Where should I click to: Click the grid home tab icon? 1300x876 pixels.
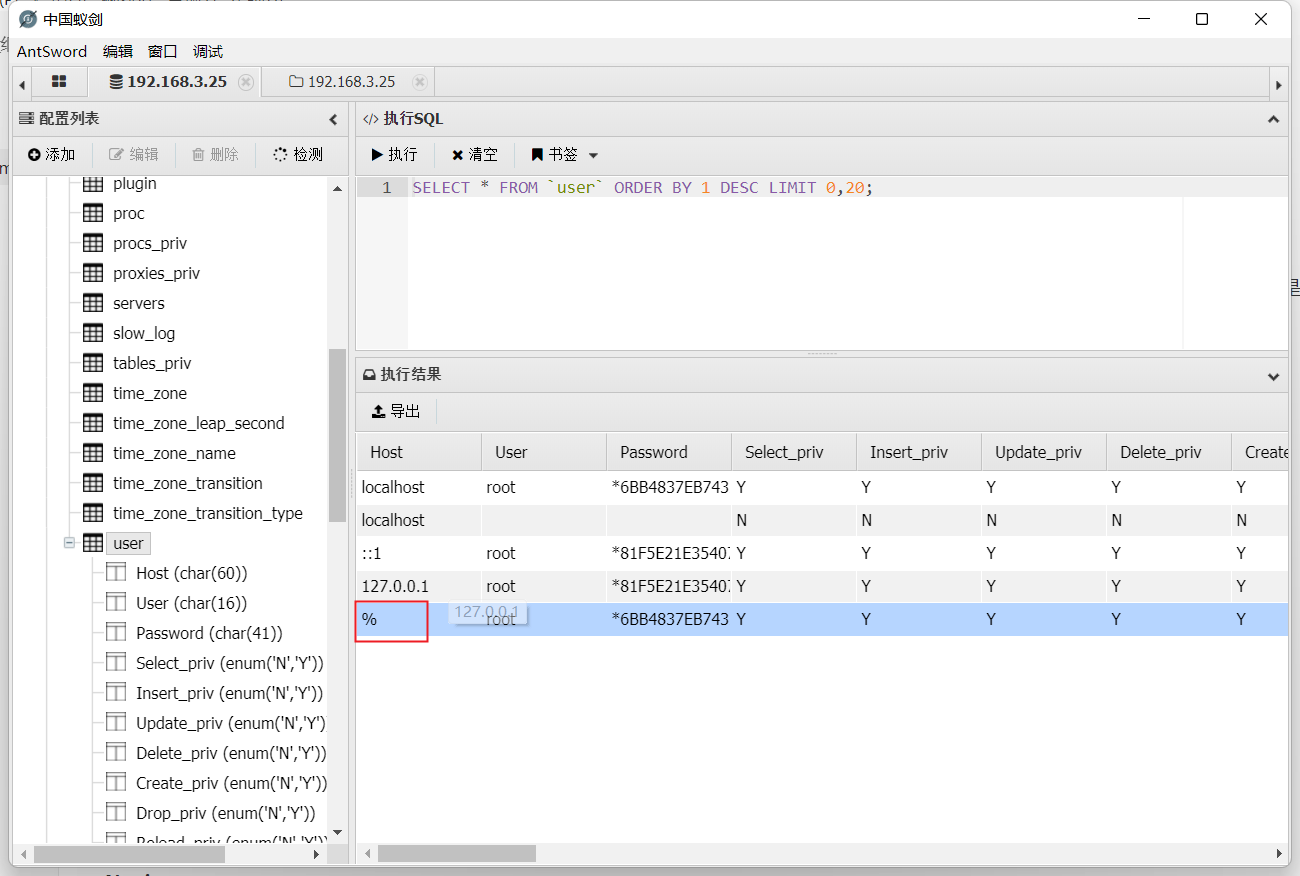coord(59,82)
